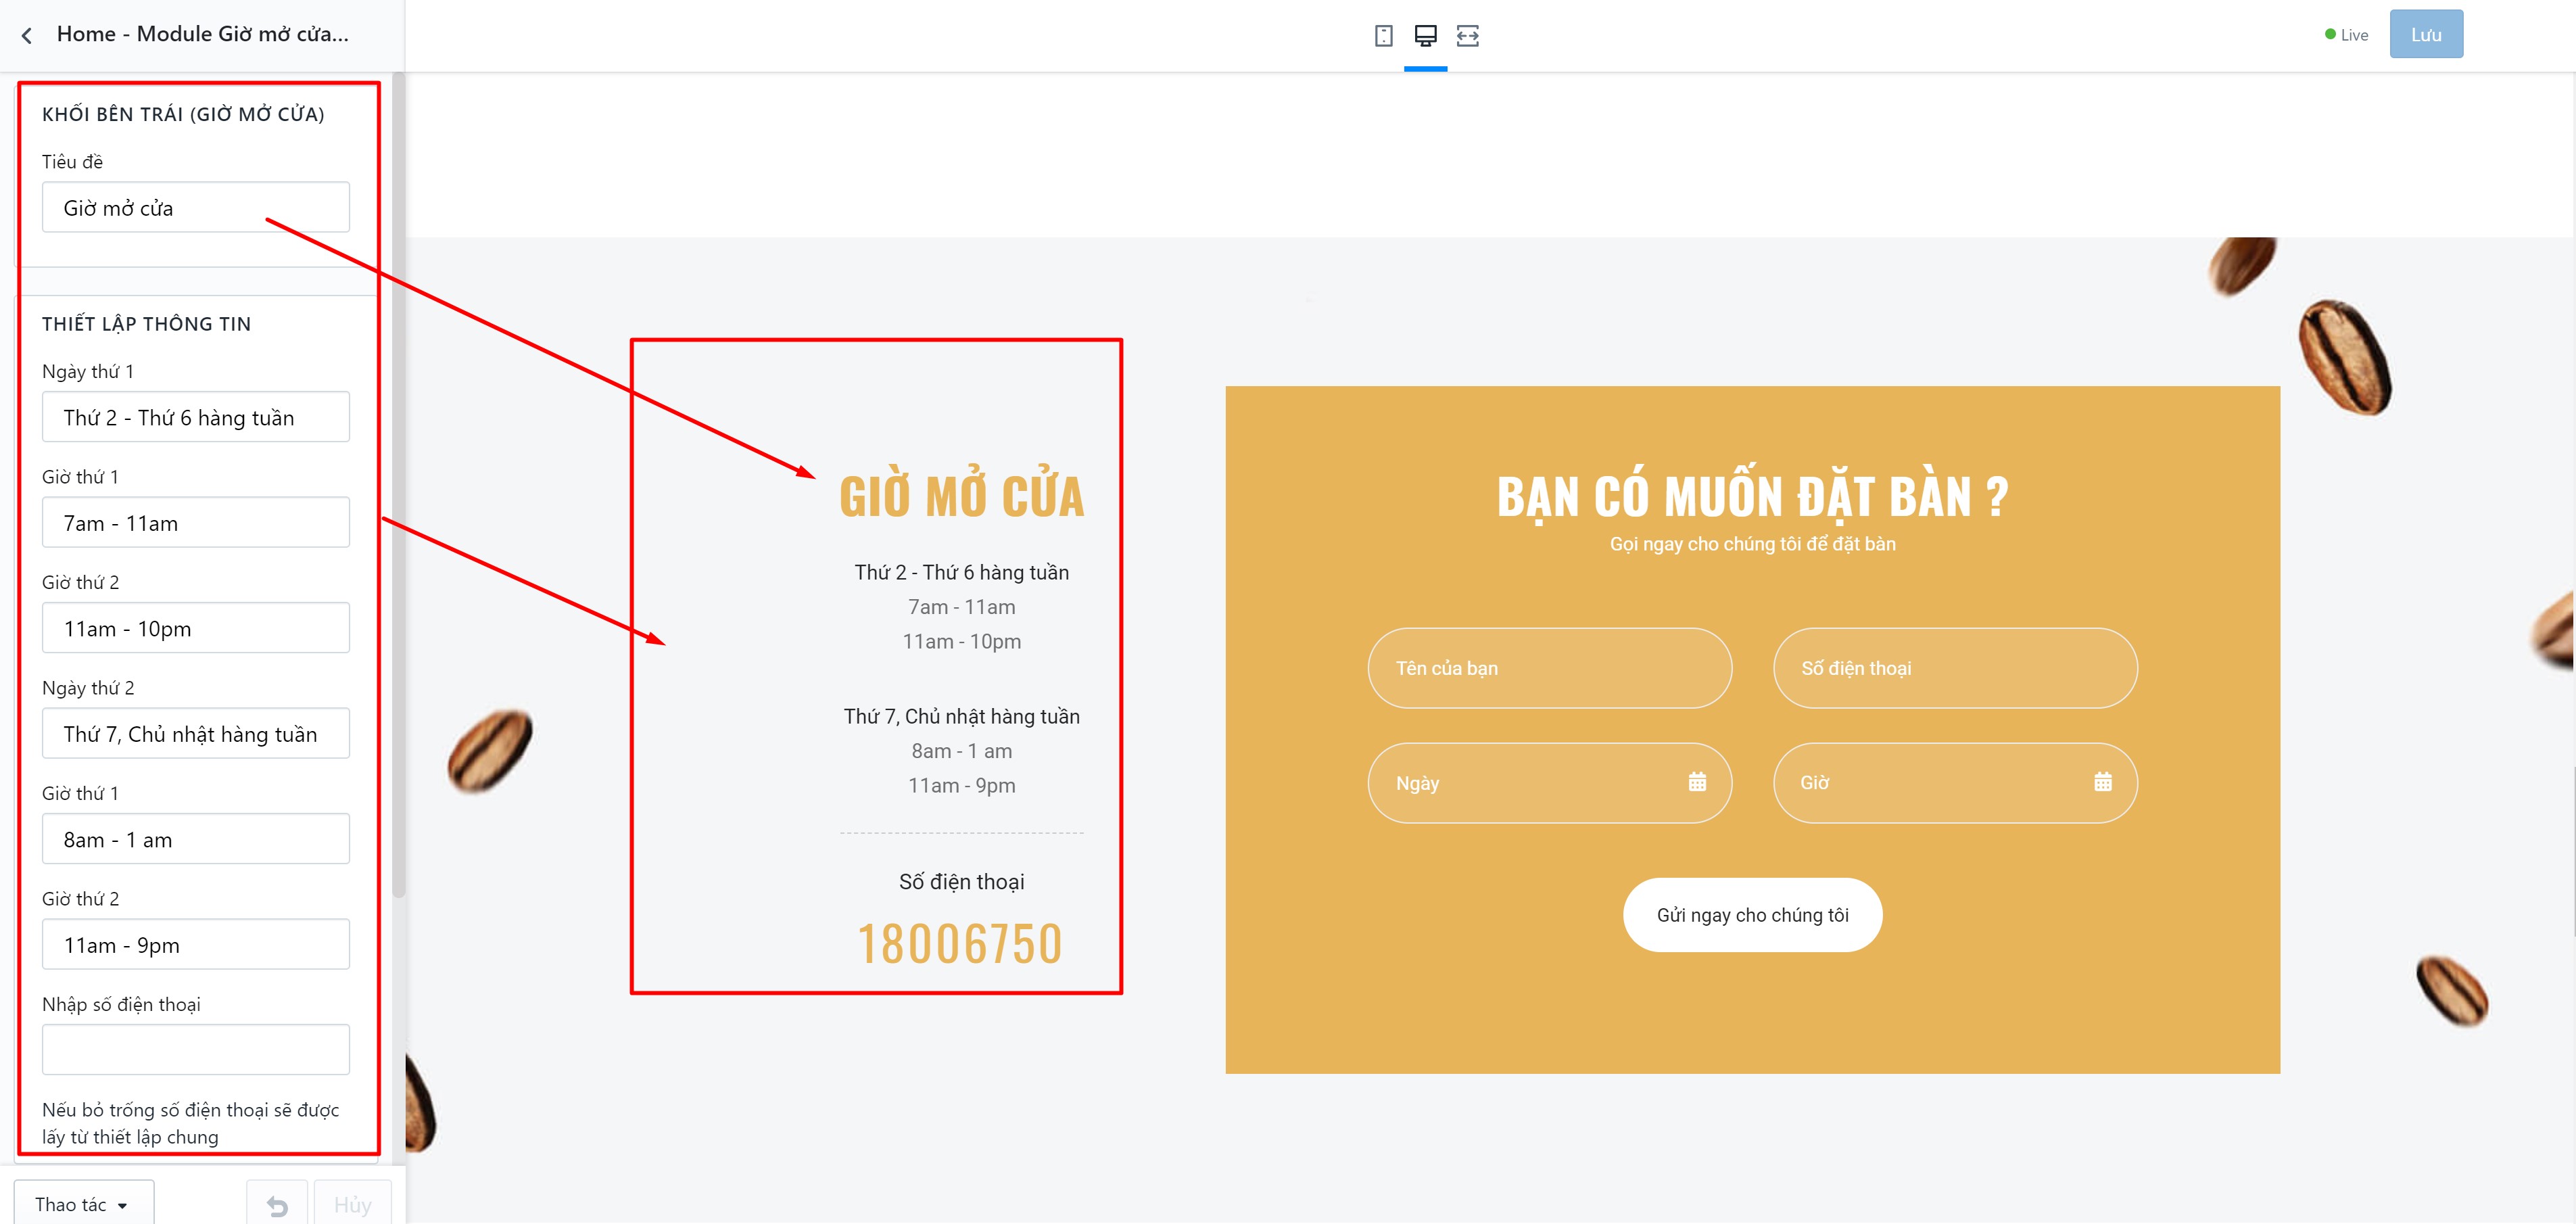The height and width of the screenshot is (1224, 2576).
Task: Select the empty Nhập số điện thoại field
Action: (196, 1049)
